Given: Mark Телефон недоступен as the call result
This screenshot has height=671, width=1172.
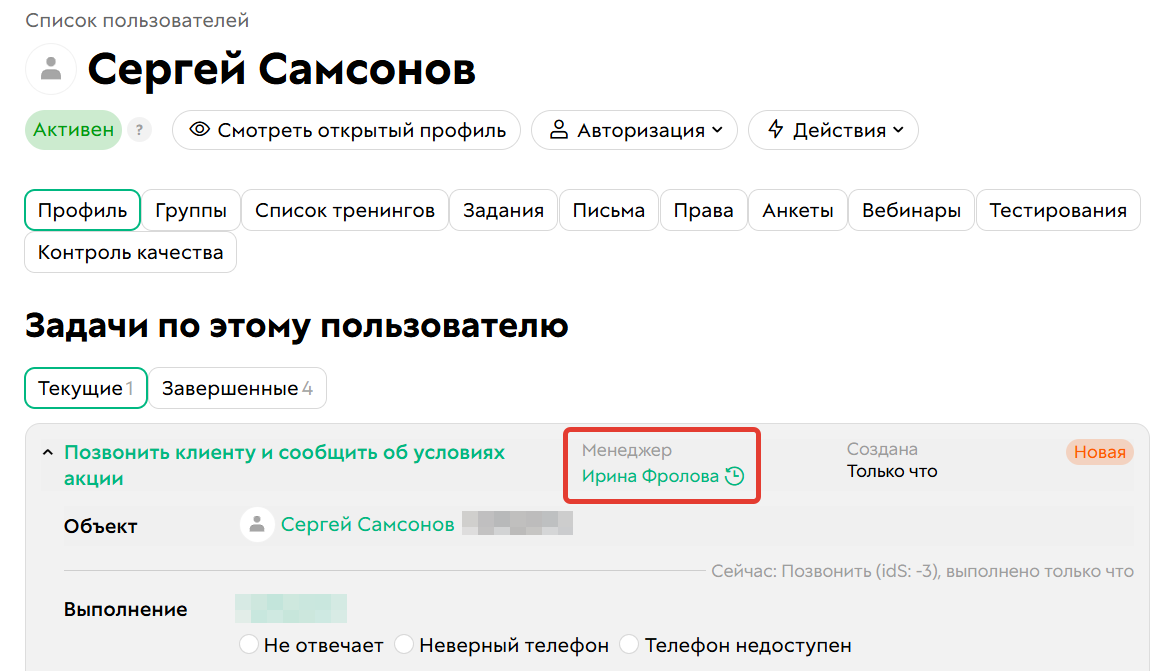Looking at the screenshot, I should click(629, 645).
